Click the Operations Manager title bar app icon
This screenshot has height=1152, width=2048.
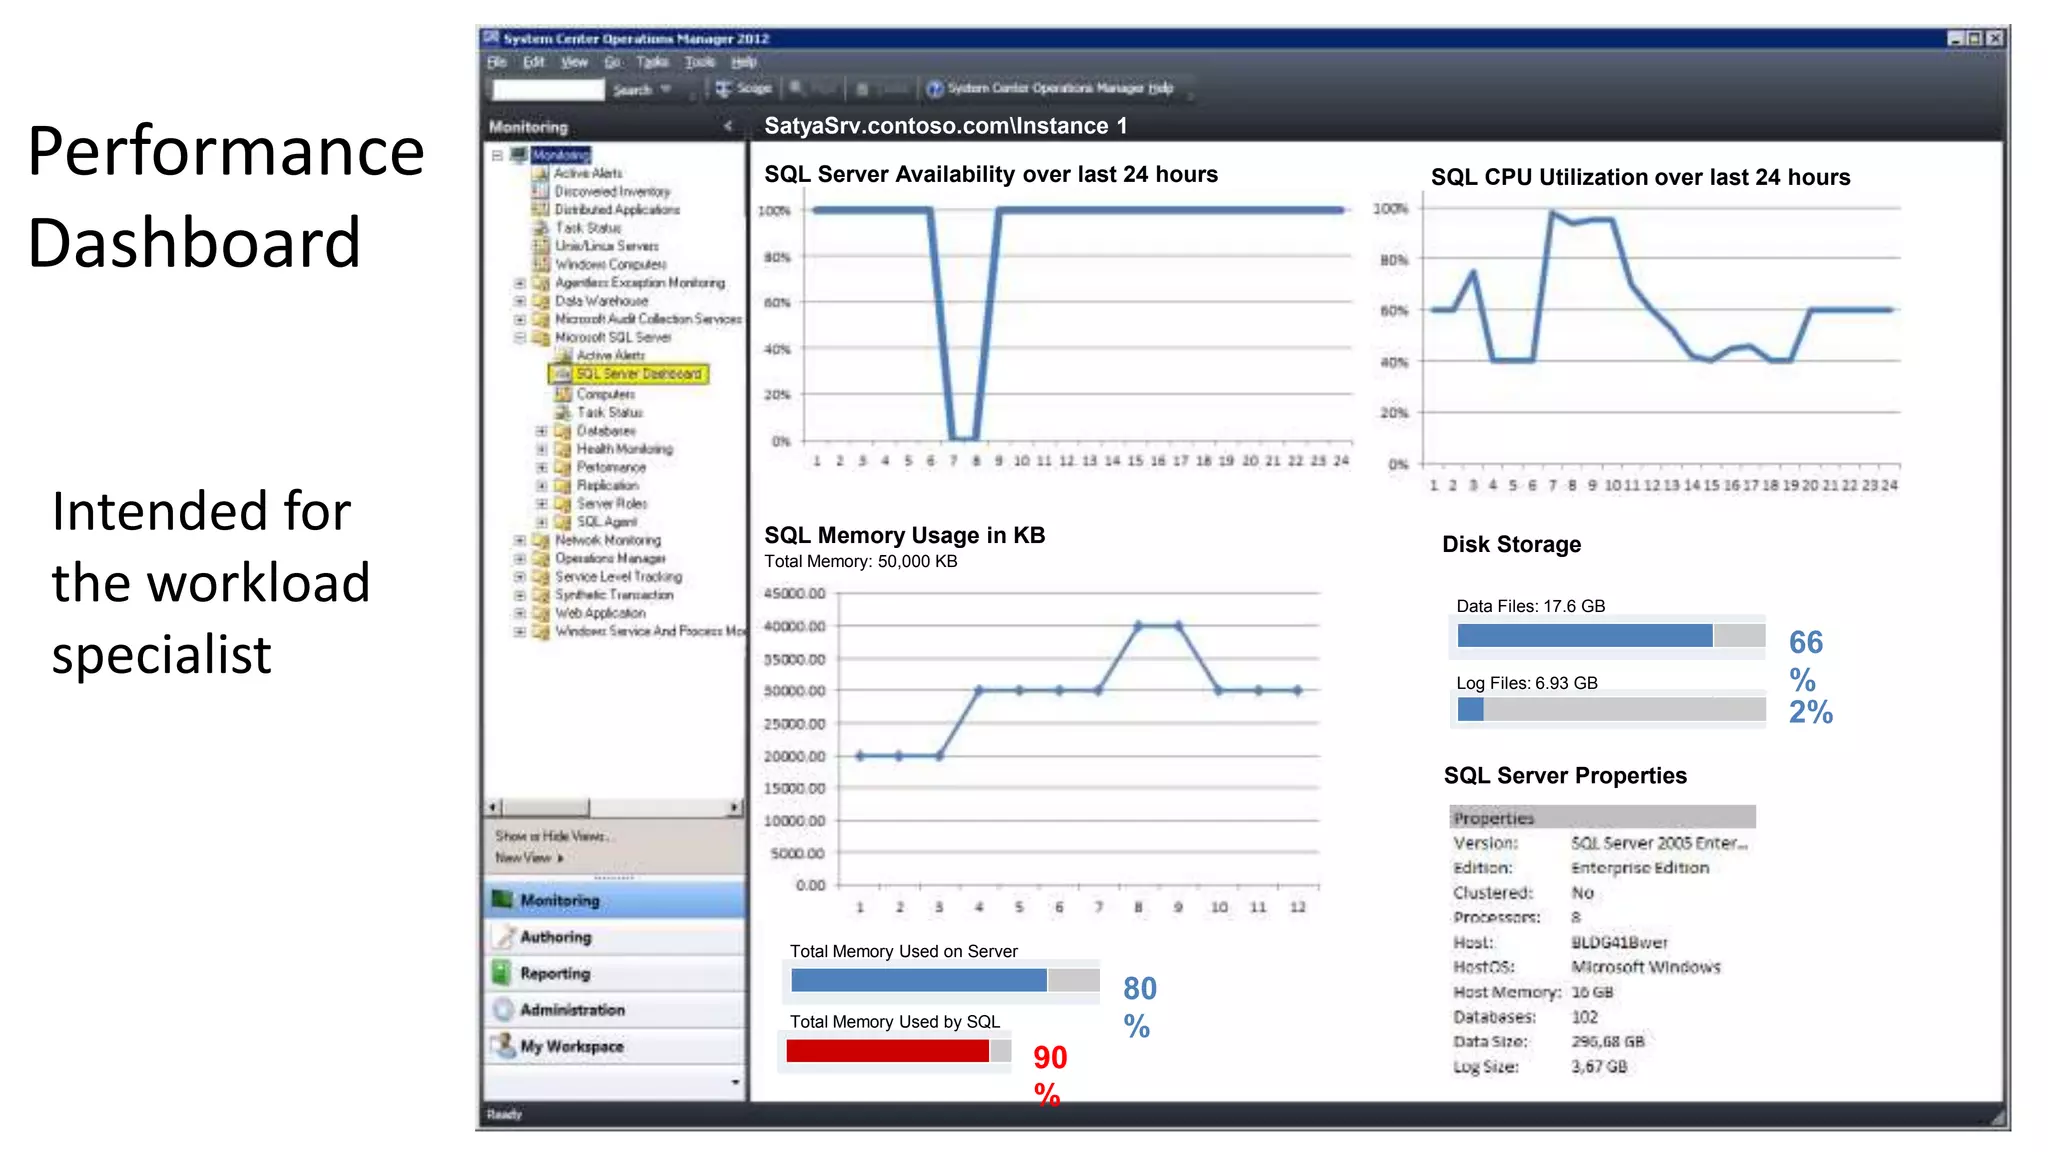pos(491,38)
